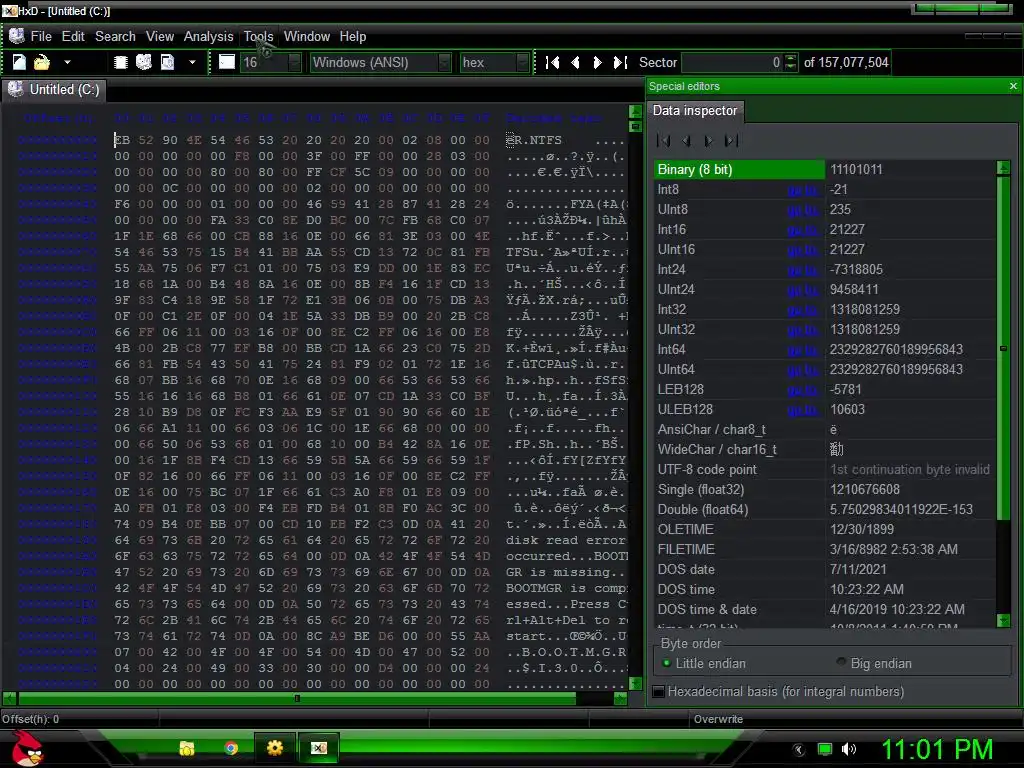Viewport: 1024px width, 768px height.
Task: Click the New file icon
Action: 20,62
